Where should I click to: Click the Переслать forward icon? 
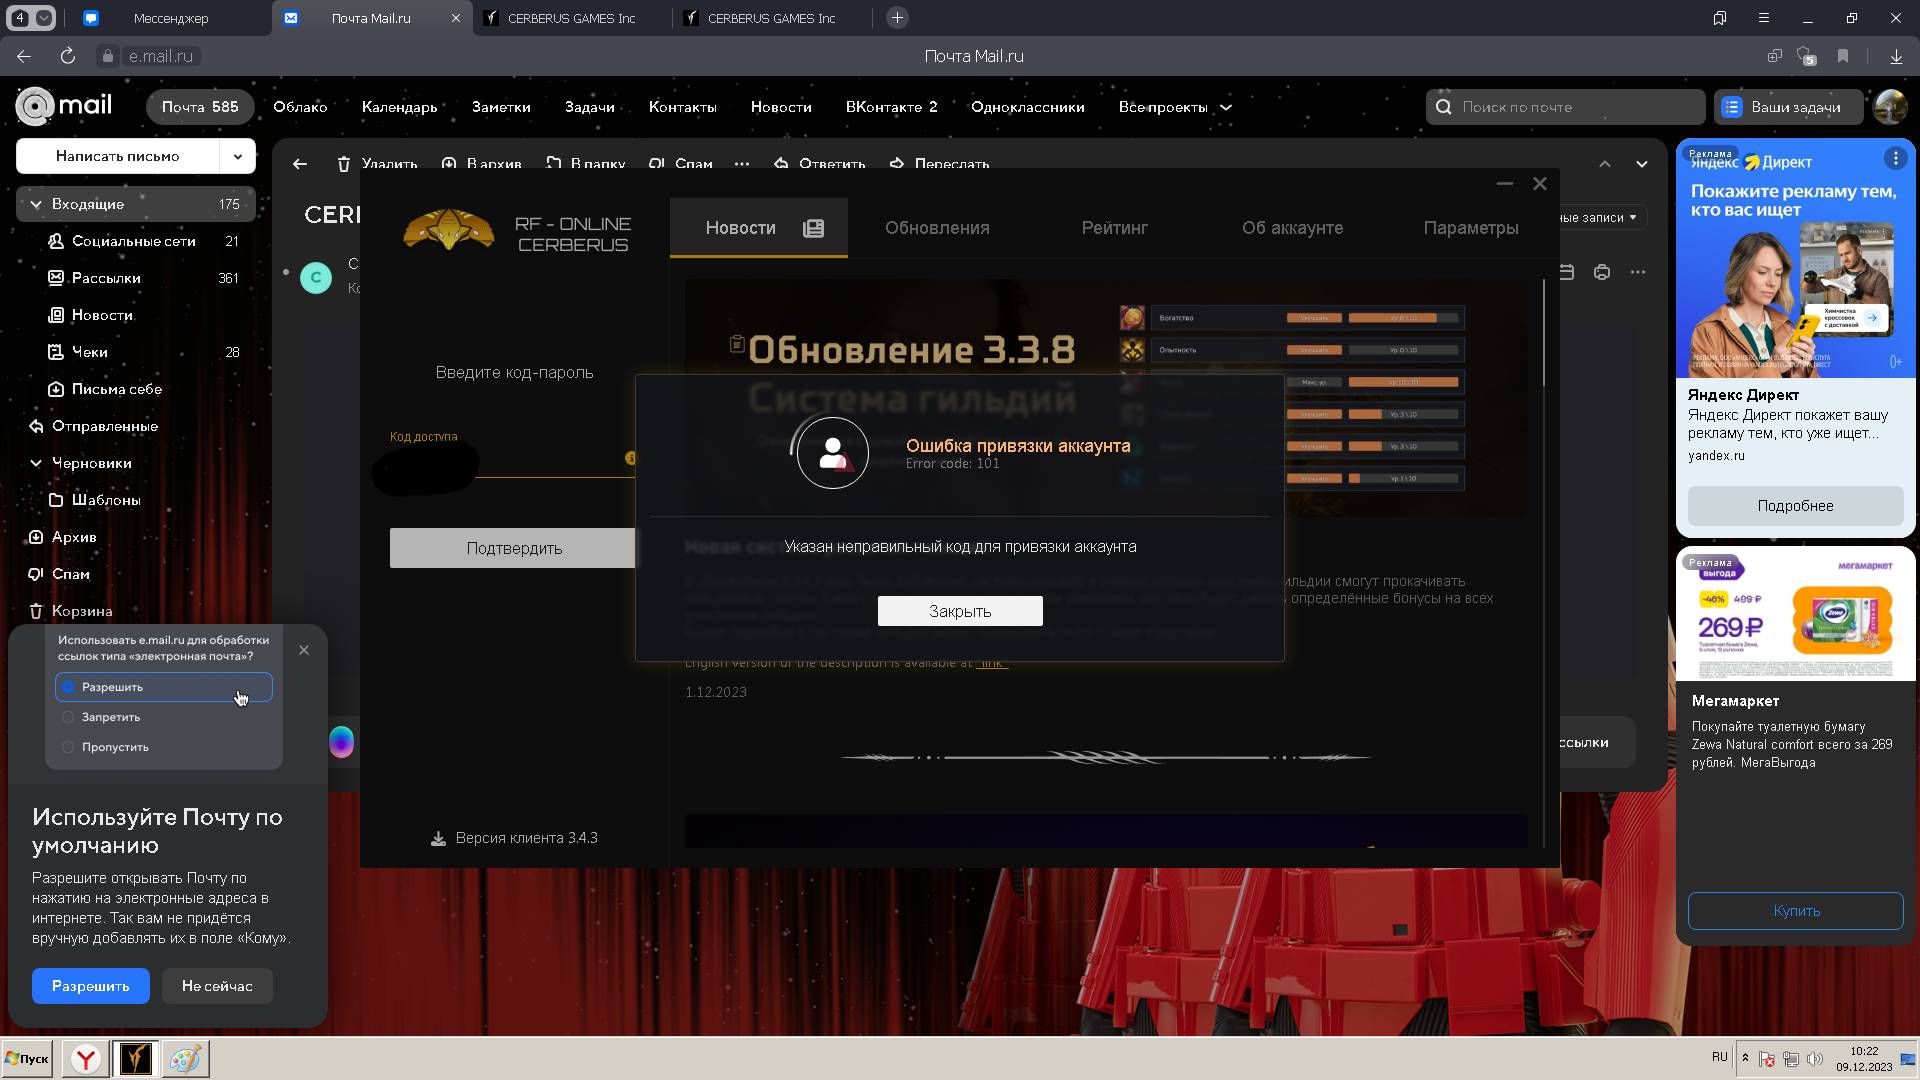pyautogui.click(x=897, y=164)
